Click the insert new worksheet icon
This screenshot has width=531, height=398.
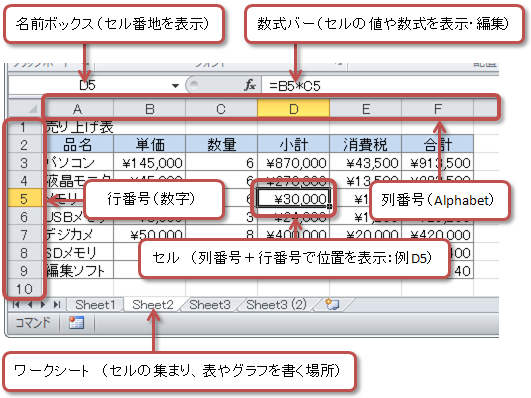[332, 304]
